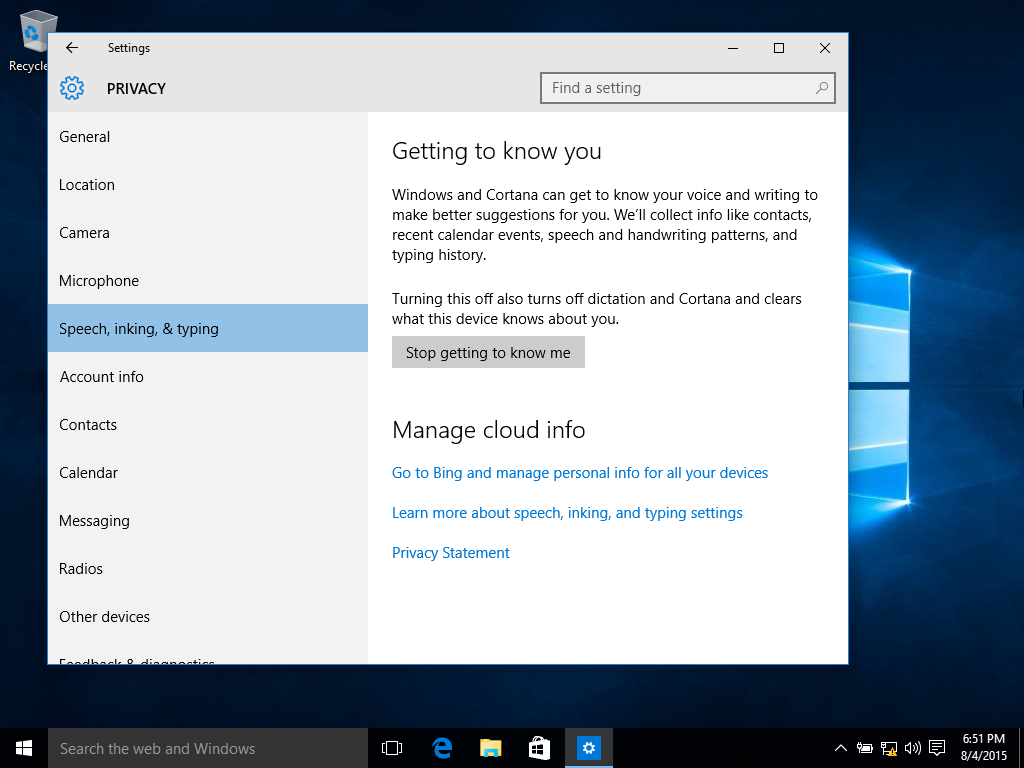Open the Go to Bing manage personal info link
The width and height of the screenshot is (1024, 768).
click(580, 473)
